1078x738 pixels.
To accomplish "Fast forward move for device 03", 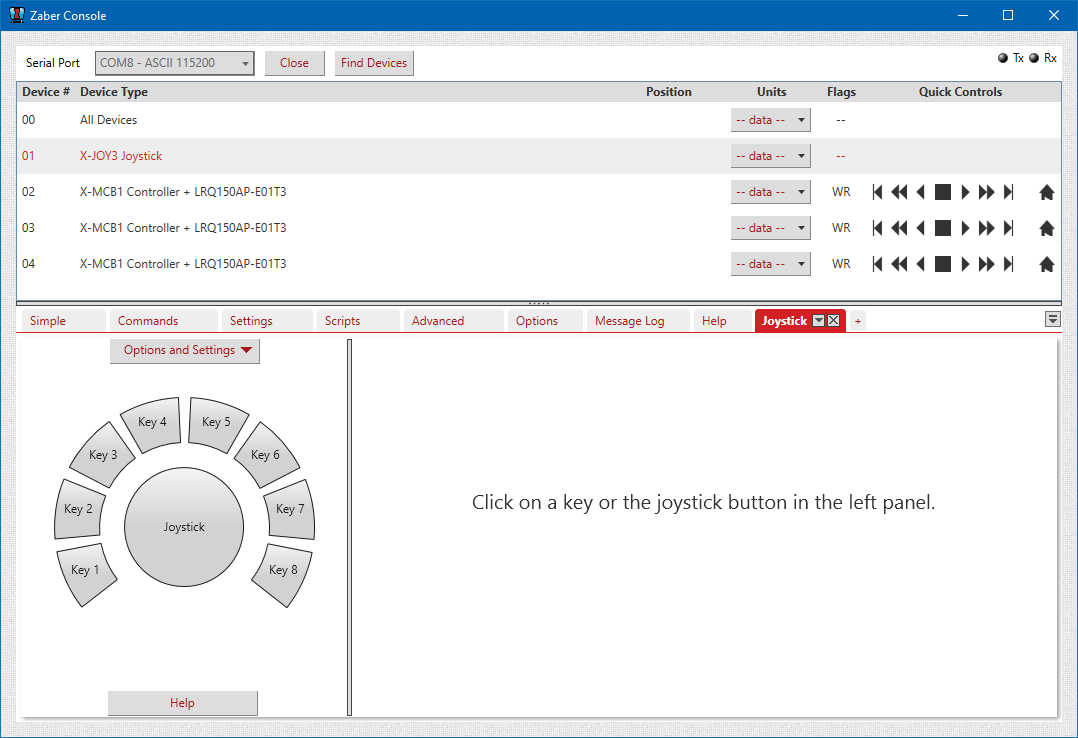I will [987, 228].
